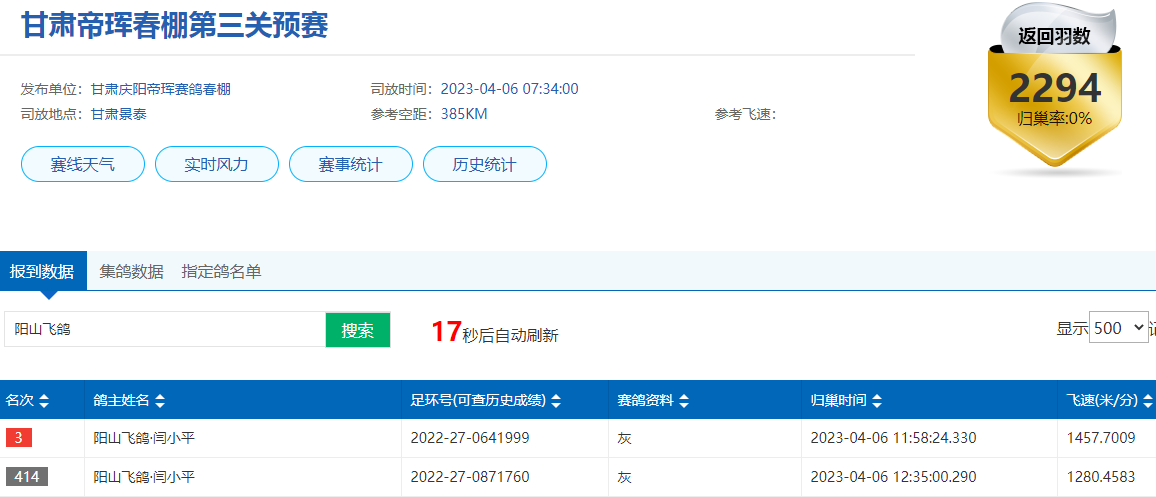Viewport: 1156px width, 497px height.
Task: Open 实时风力 live wind info
Action: (216, 164)
